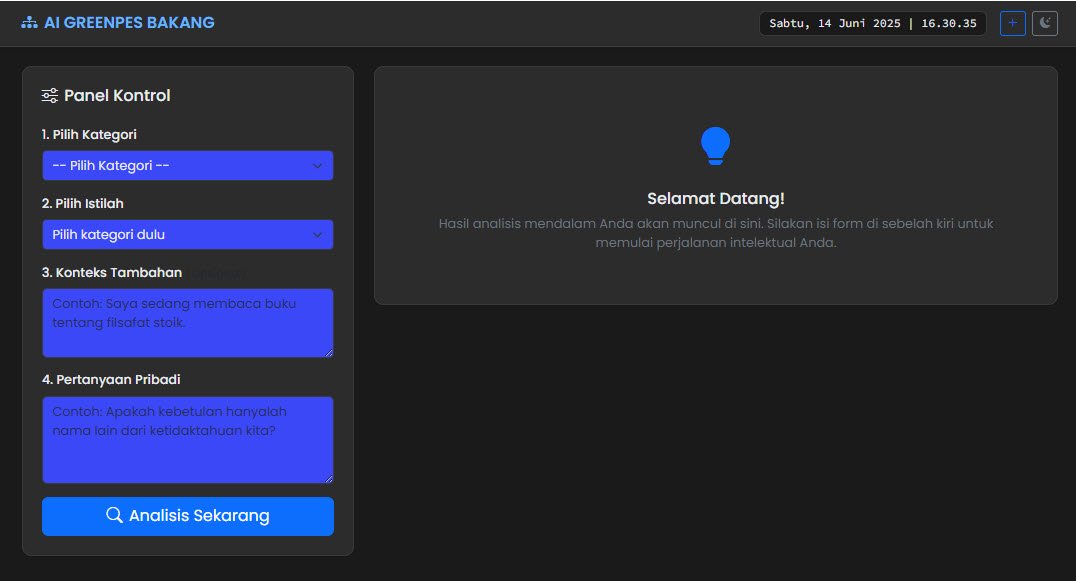Click the "2. Pilih Istilah" label

tap(82, 204)
